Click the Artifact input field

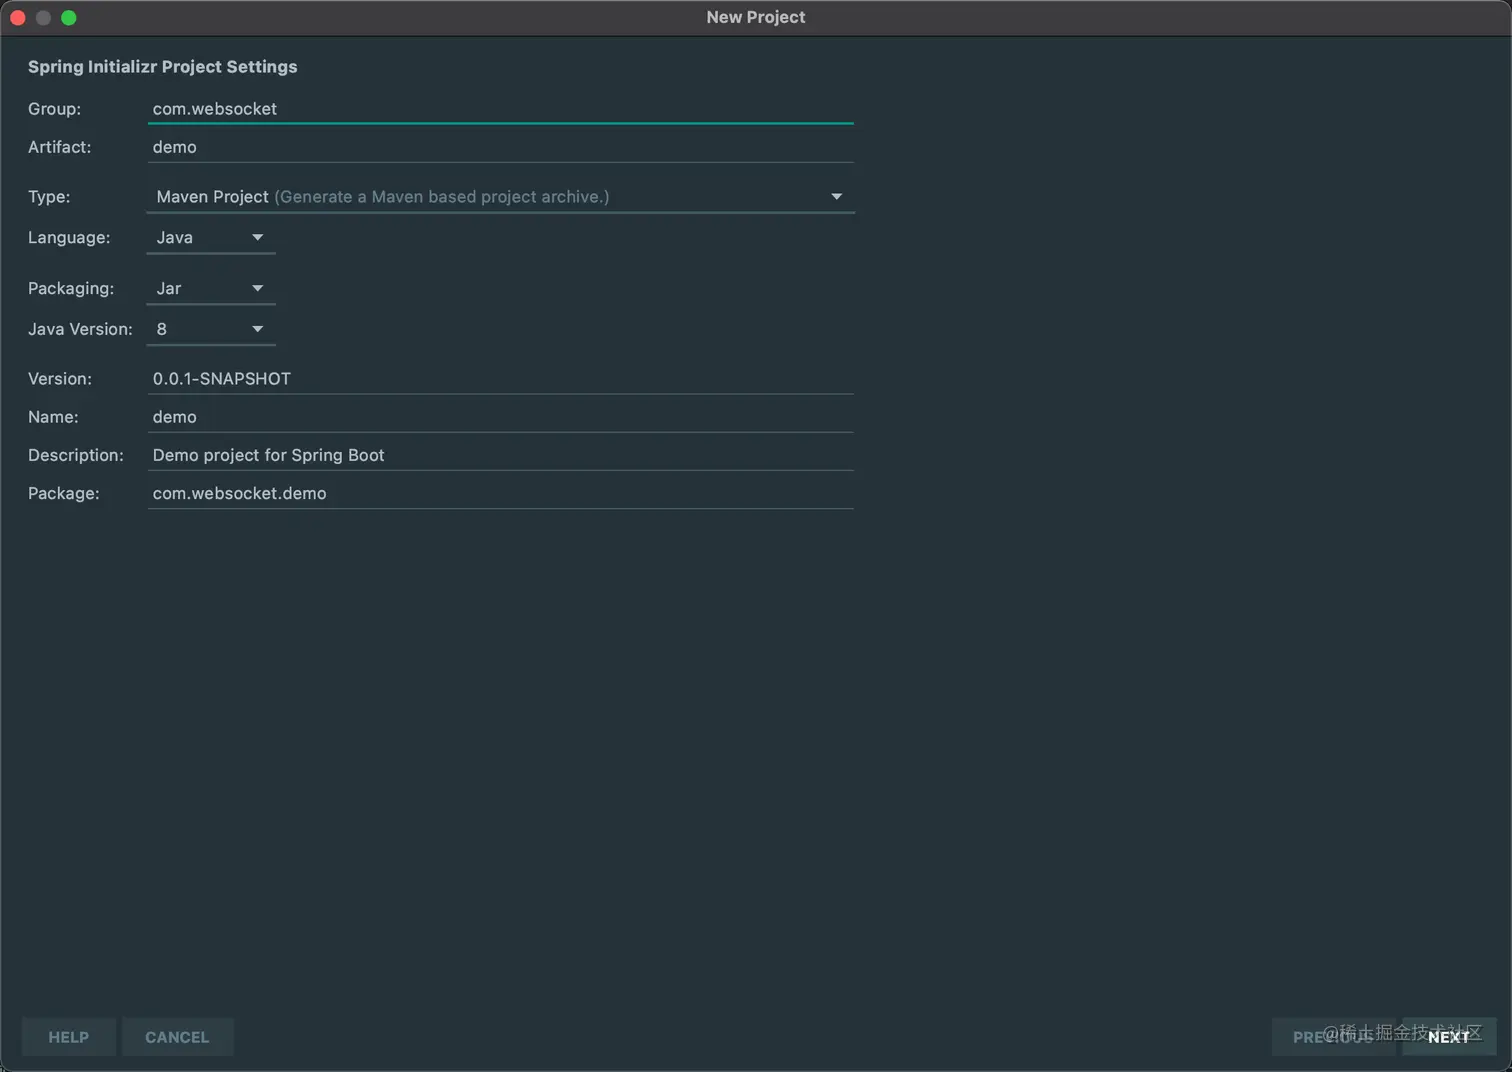click(500, 146)
